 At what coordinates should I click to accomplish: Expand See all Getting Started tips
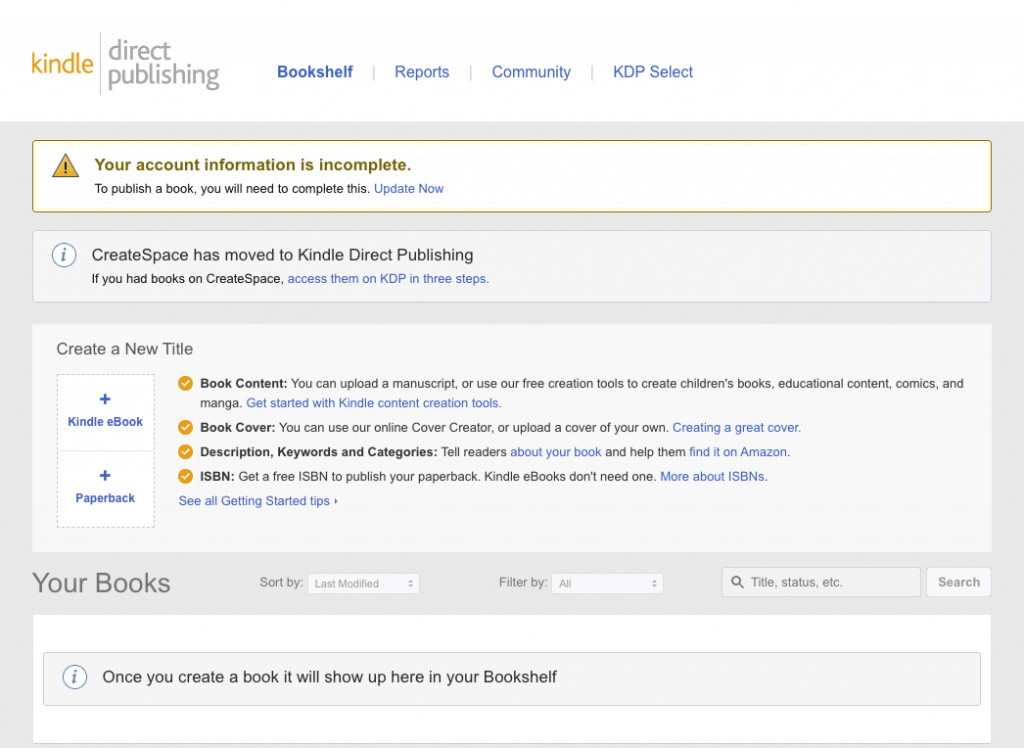(258, 500)
